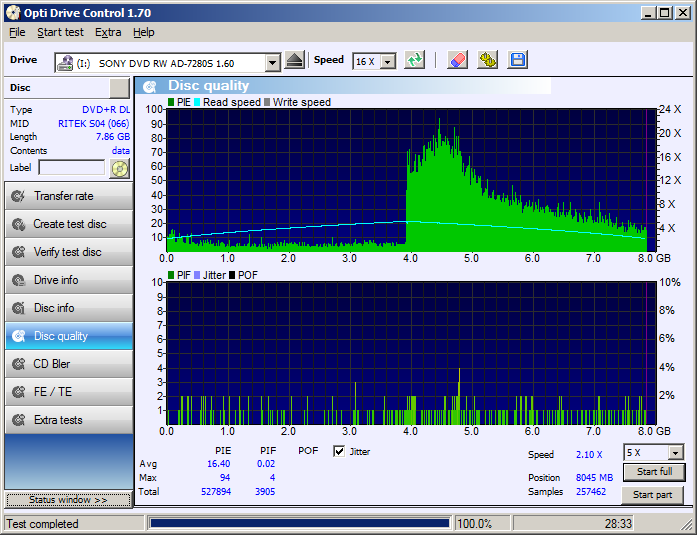Click the gray button beside Disc header
Screen dimensions: 697x535
click(119, 88)
